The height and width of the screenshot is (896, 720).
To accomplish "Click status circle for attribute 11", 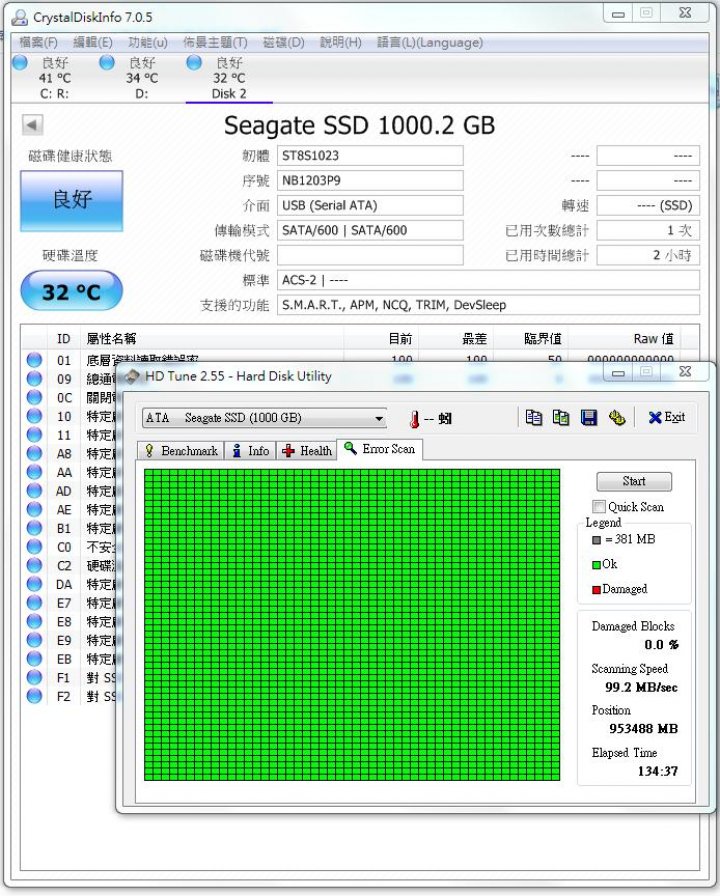I will coord(34,435).
